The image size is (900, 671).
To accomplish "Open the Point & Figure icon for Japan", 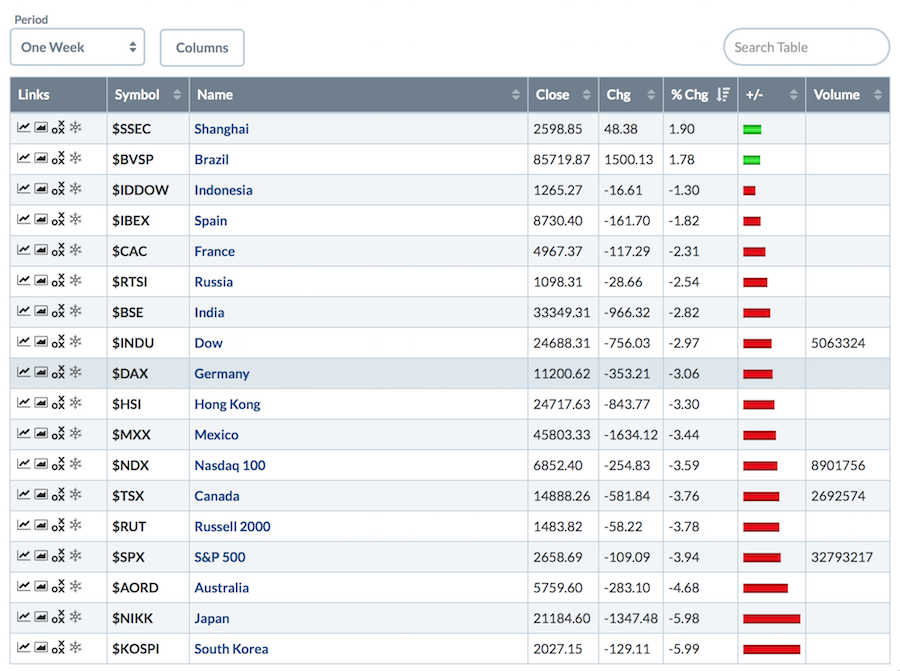I will point(58,618).
